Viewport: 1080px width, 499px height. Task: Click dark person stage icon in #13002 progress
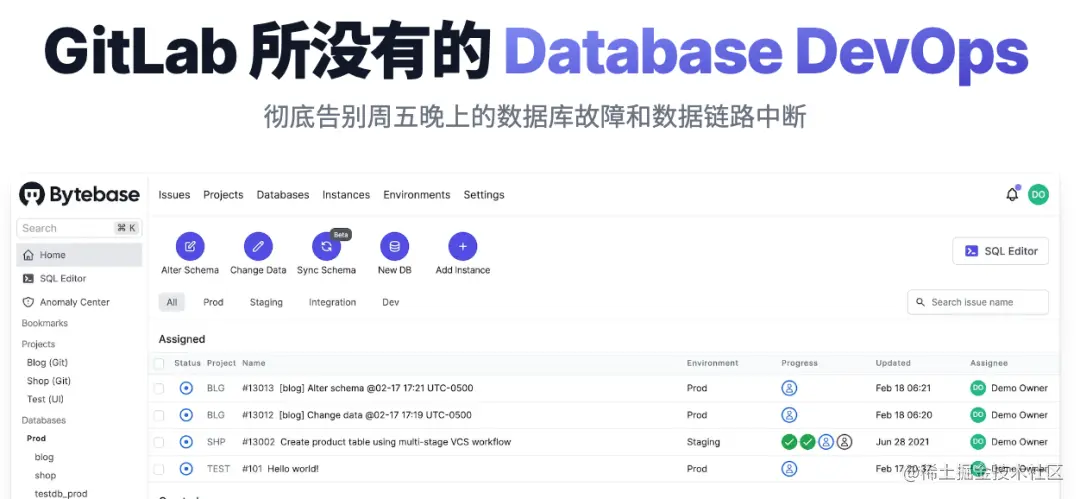coord(844,442)
